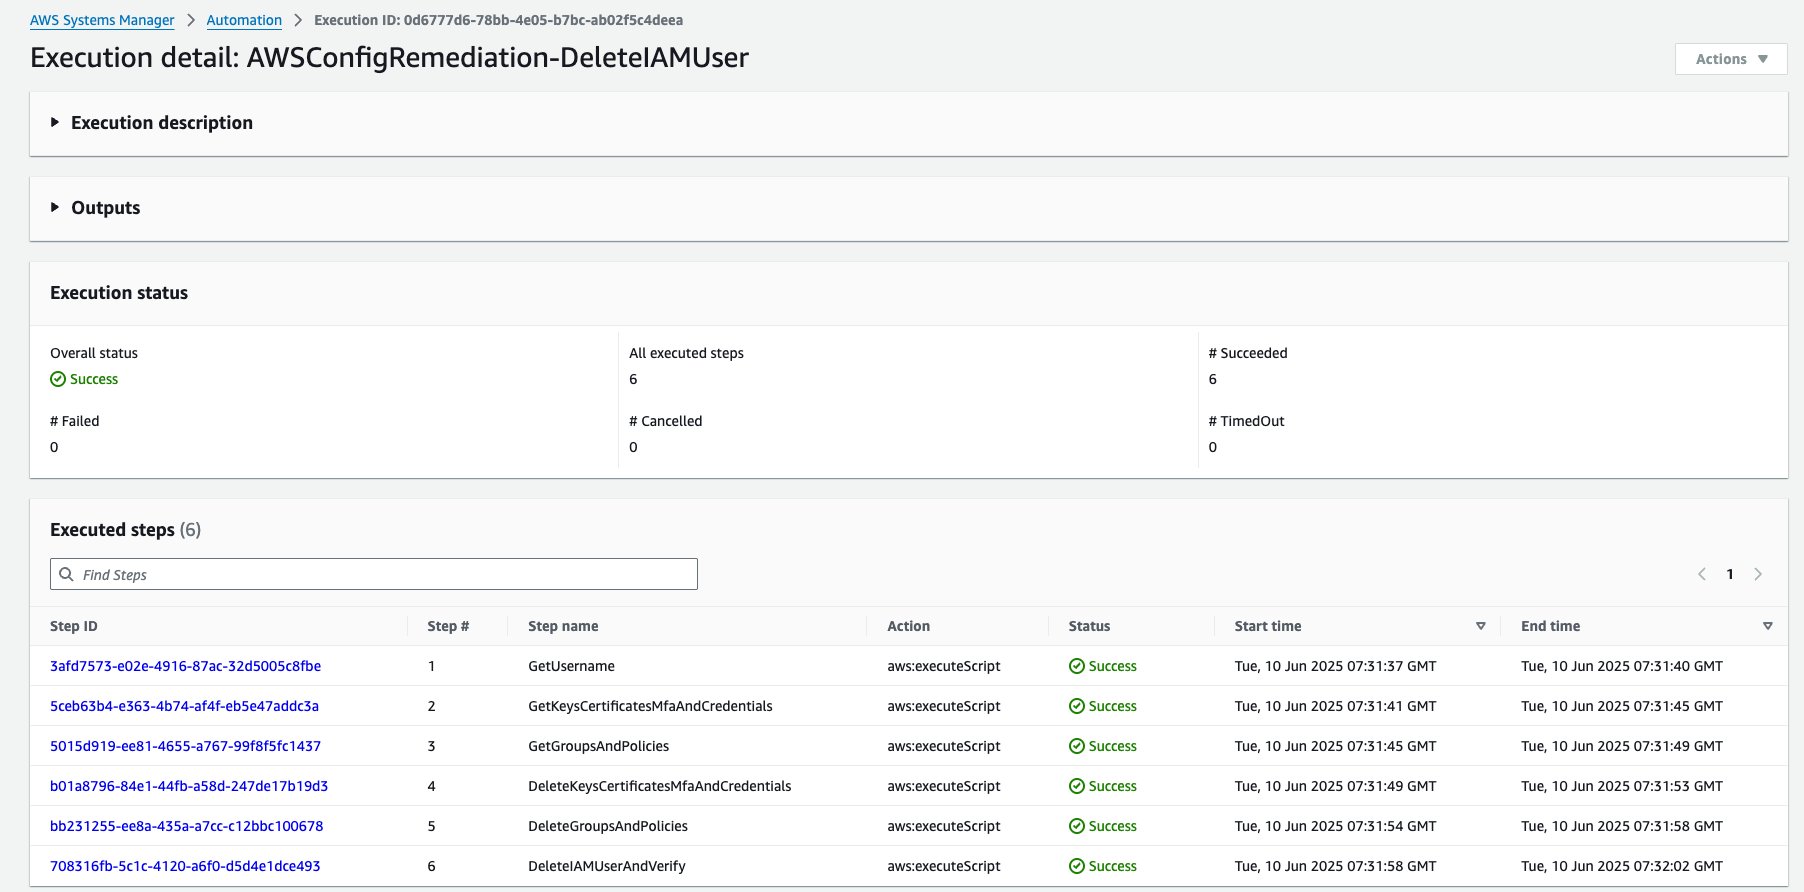
Task: Click the Action column header
Action: 909,626
